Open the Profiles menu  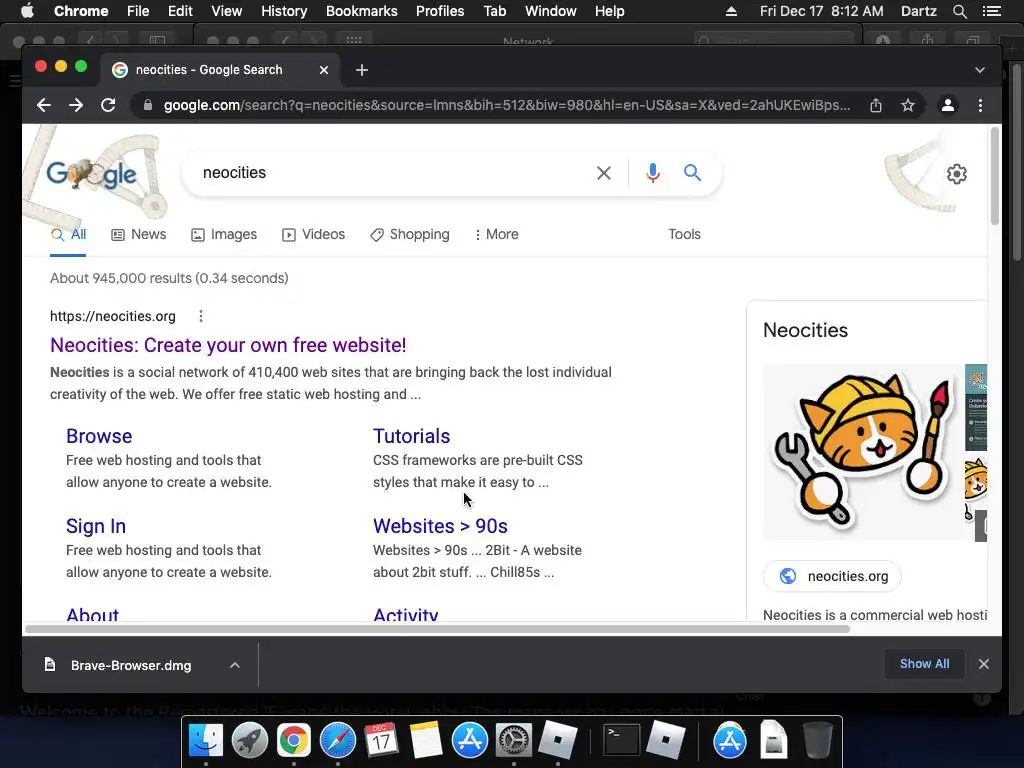point(440,11)
